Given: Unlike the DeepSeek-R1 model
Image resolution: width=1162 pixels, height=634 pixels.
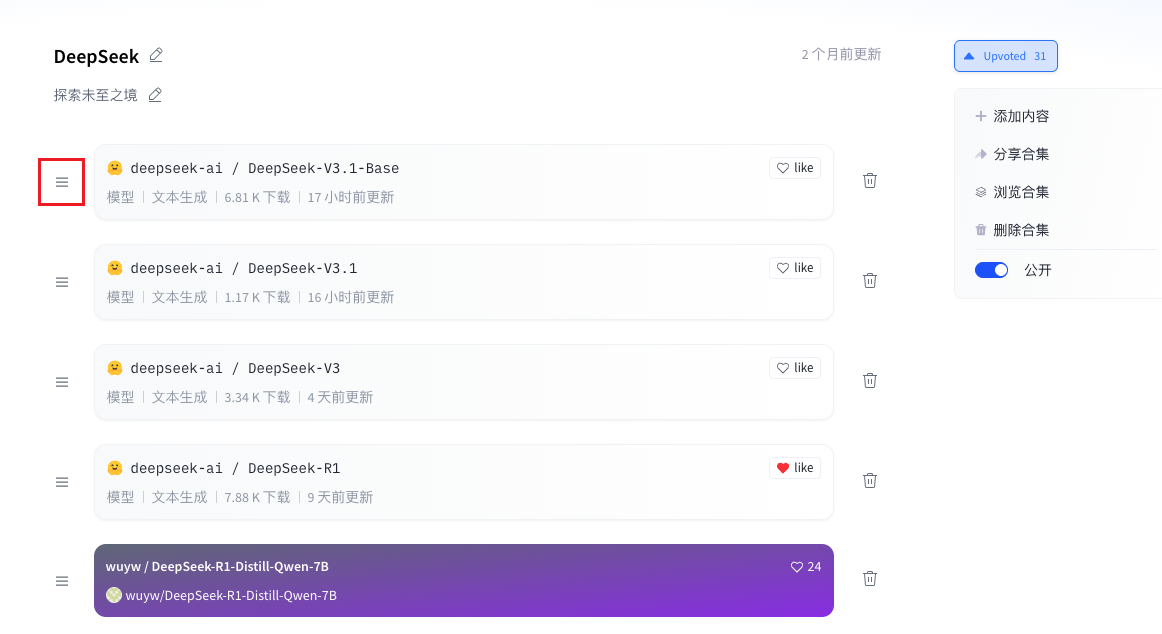Looking at the screenshot, I should (795, 468).
